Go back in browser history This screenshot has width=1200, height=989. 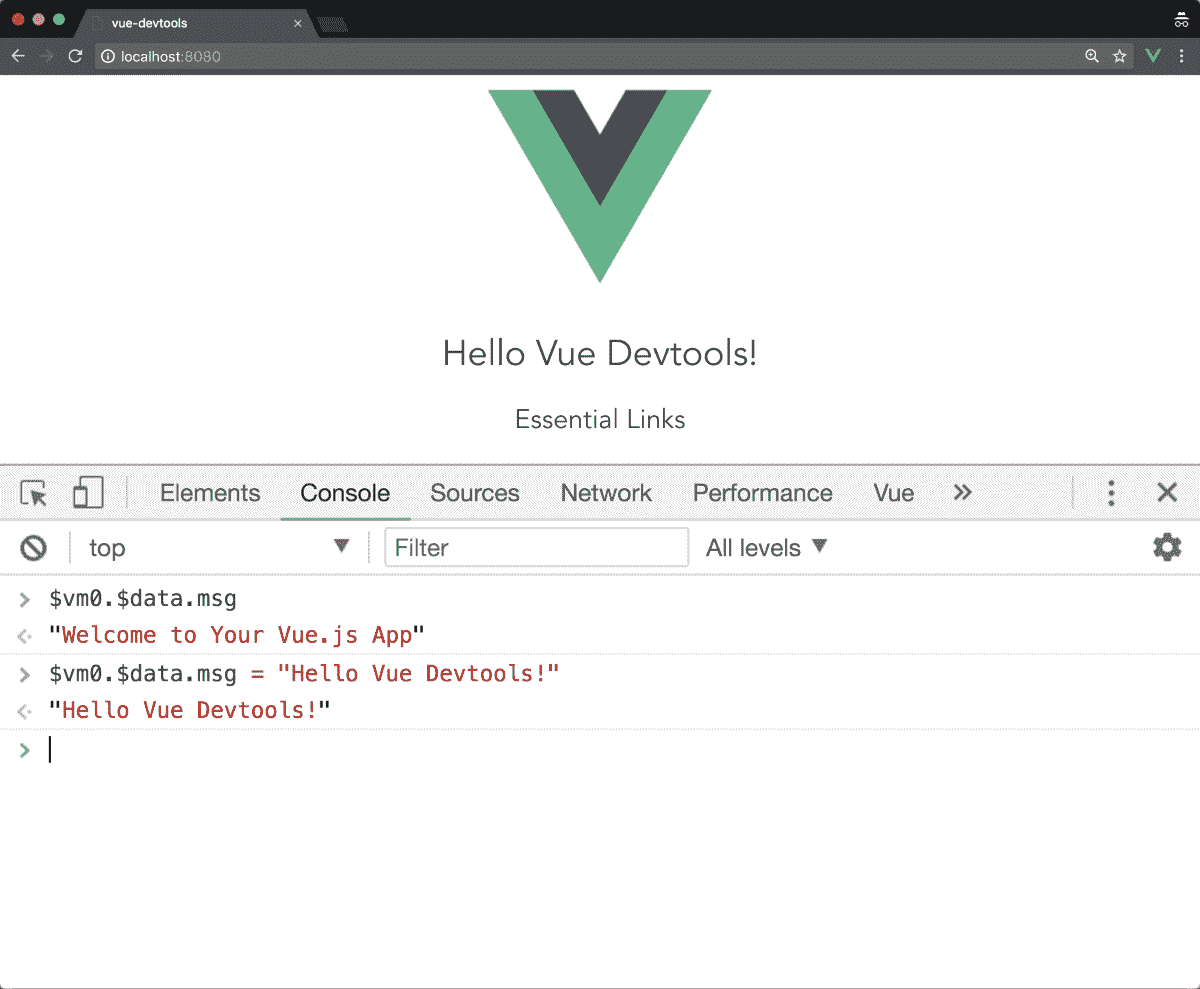(x=18, y=56)
